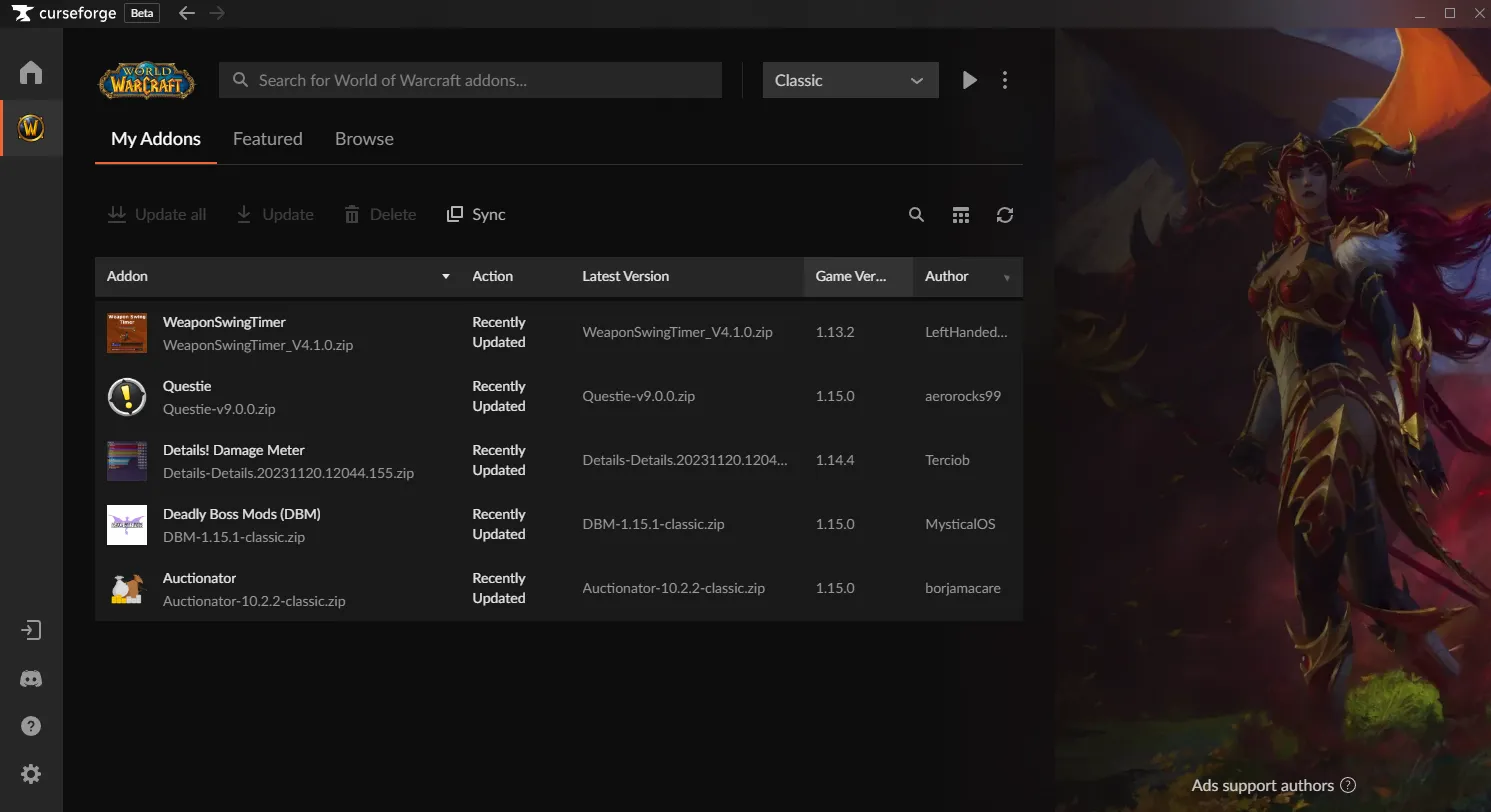Click the Delete button
This screenshot has width=1491, height=812.
click(380, 214)
